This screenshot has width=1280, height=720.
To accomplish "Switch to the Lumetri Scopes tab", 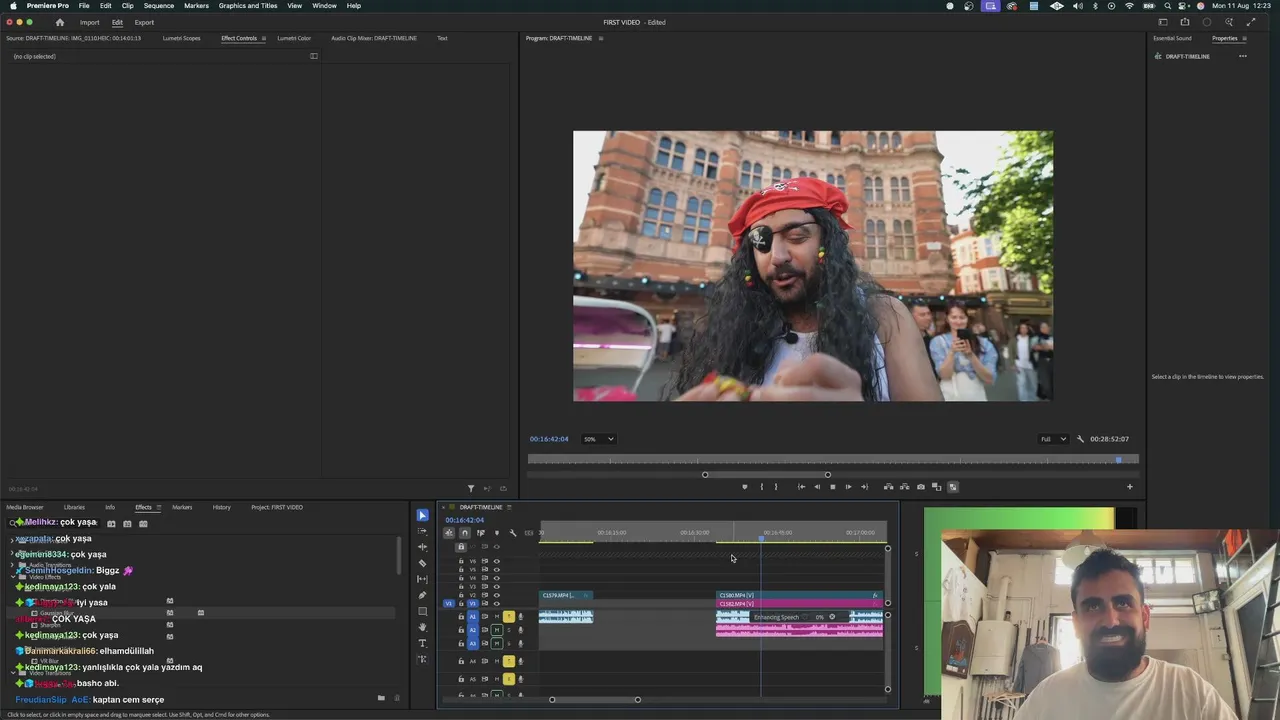I will [x=181, y=38].
